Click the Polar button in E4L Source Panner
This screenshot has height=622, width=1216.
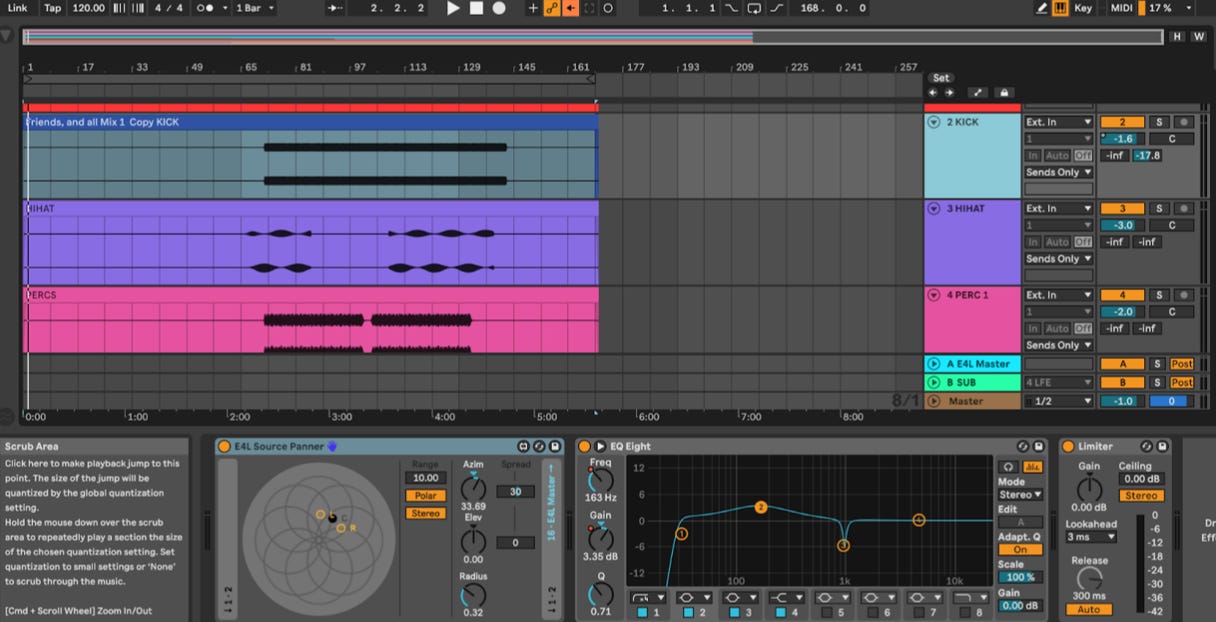pyautogui.click(x=425, y=496)
